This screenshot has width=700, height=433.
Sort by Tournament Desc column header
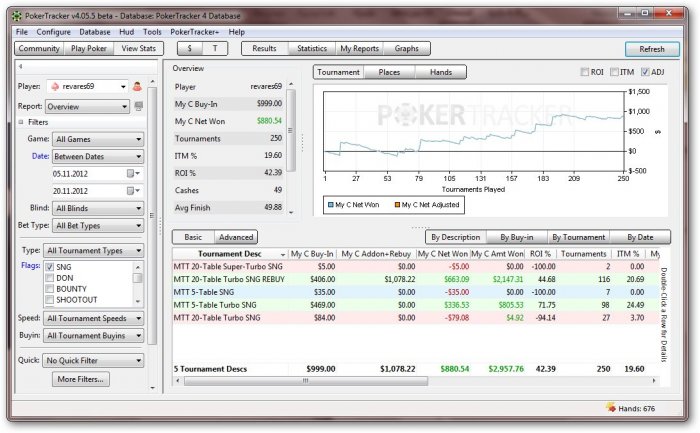pyautogui.click(x=230, y=254)
